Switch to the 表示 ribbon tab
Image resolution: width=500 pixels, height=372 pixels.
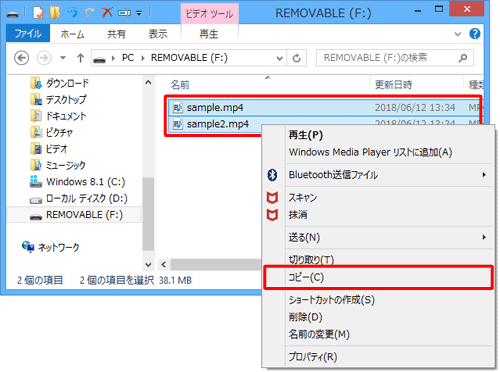[158, 34]
